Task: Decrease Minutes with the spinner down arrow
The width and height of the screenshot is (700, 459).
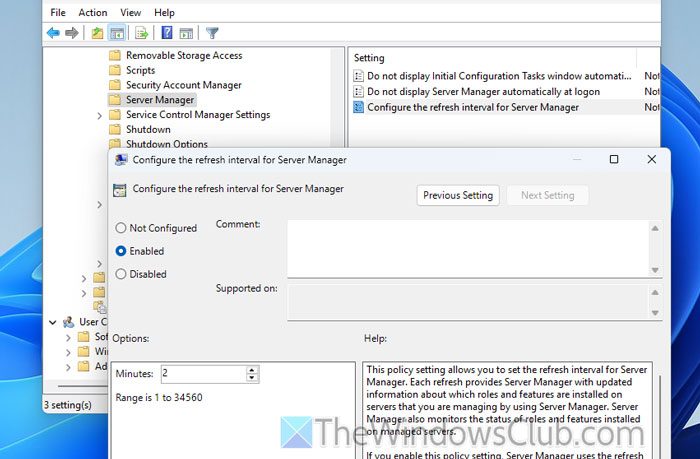Action: click(x=252, y=378)
